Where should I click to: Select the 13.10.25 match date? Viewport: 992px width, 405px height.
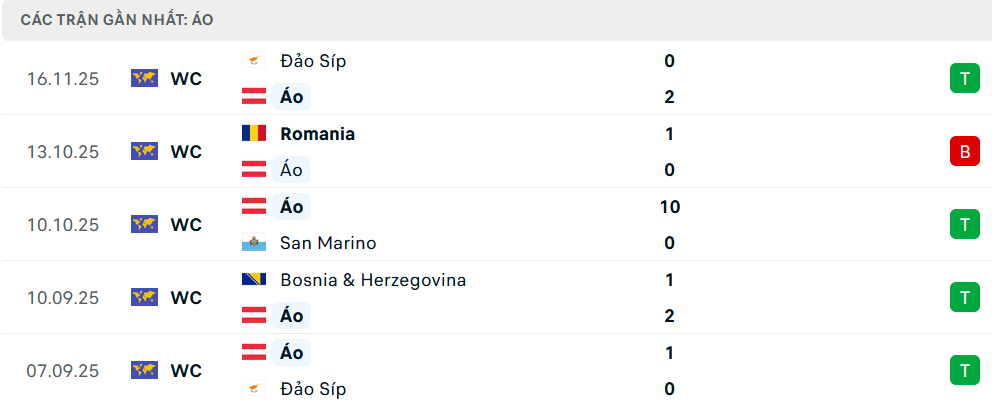tap(63, 151)
